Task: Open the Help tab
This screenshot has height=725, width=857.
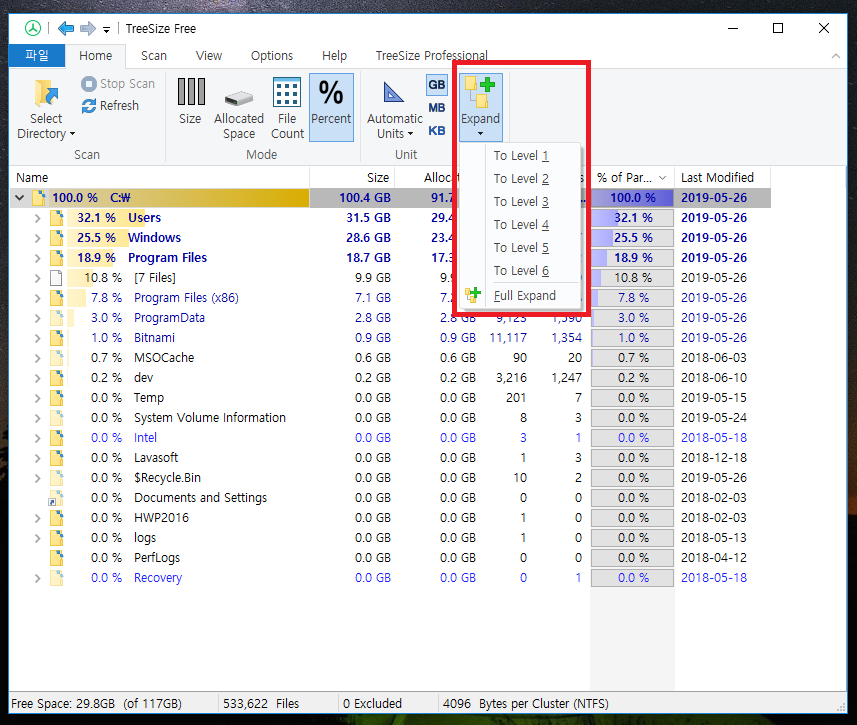Action: point(334,56)
